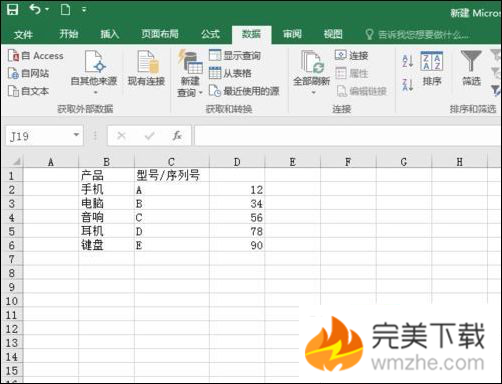This screenshot has height=384, width=502.
Task: Open the 全部刷新 dropdown arrow
Action: click(313, 93)
